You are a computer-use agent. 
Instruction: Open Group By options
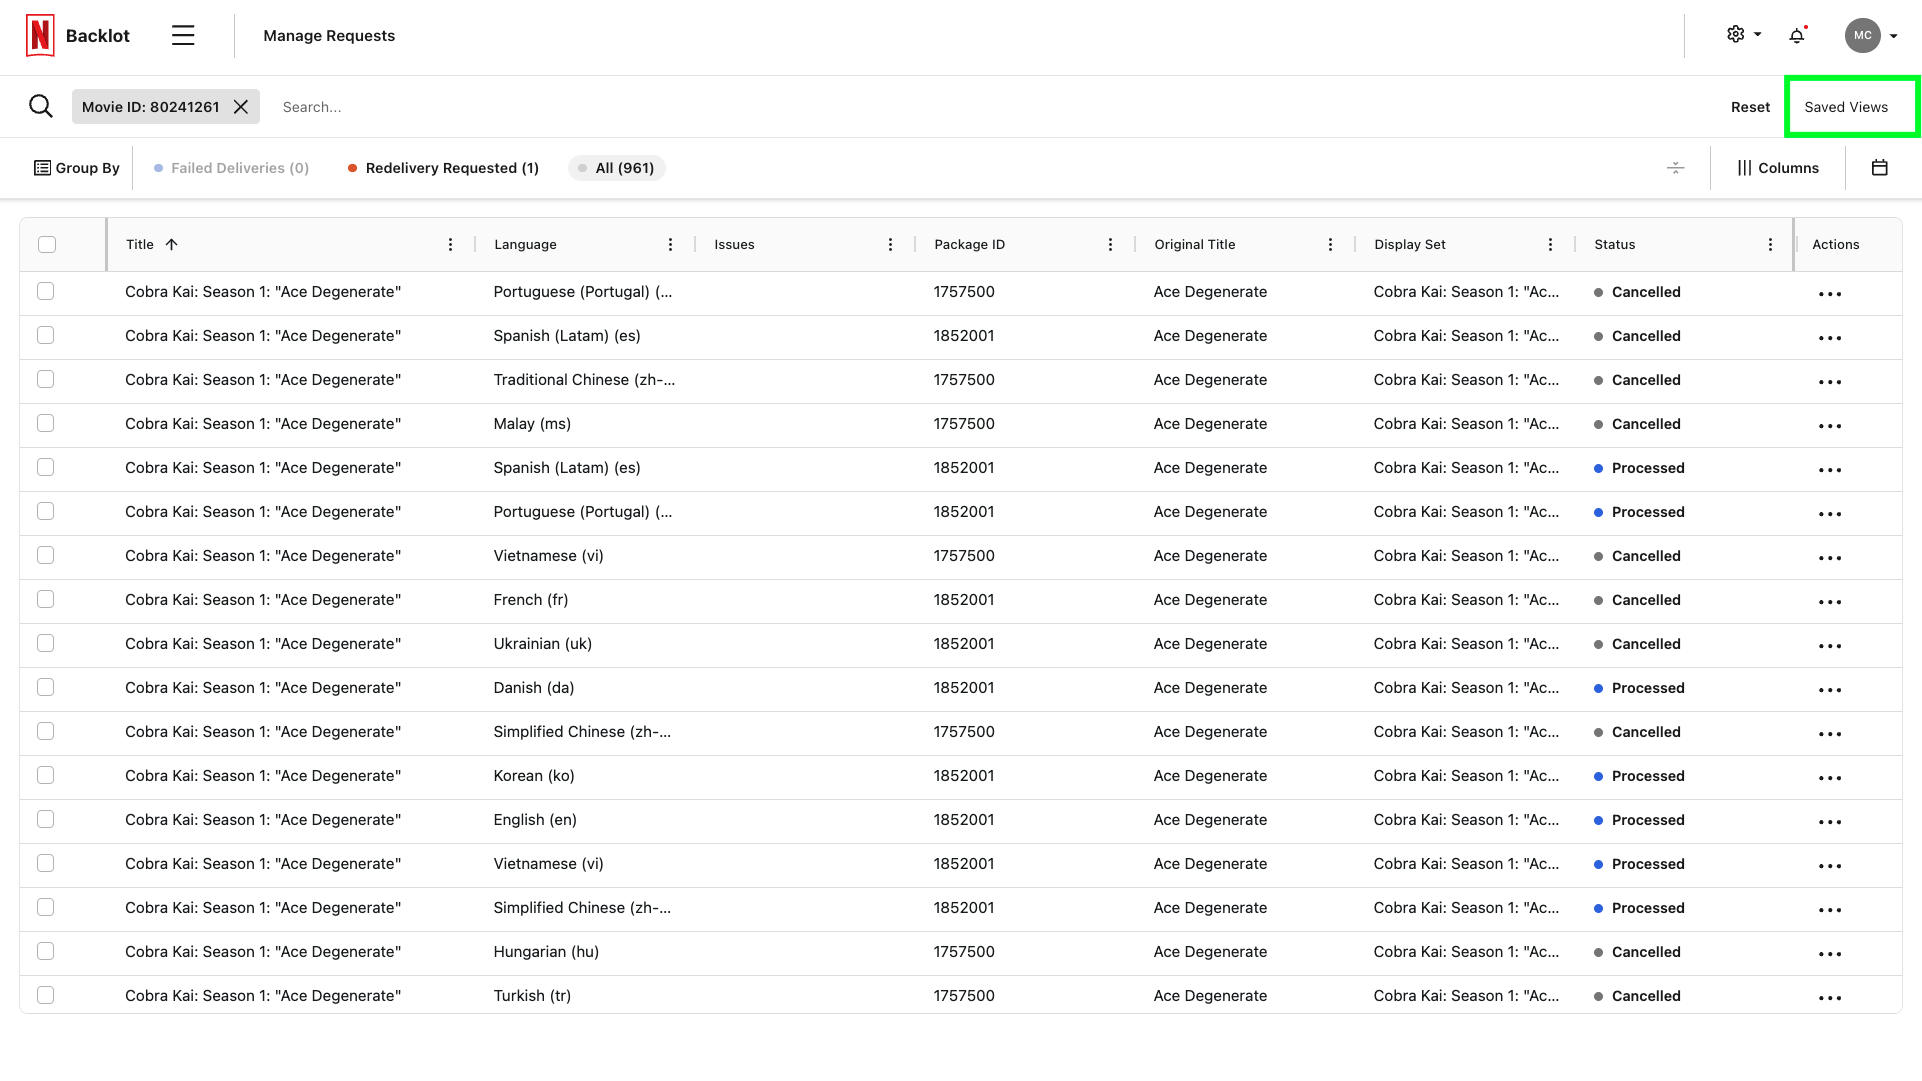click(76, 167)
